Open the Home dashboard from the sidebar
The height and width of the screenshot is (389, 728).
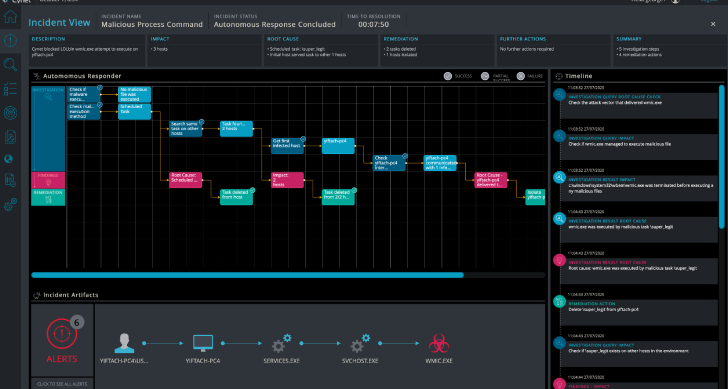pyautogui.click(x=10, y=17)
